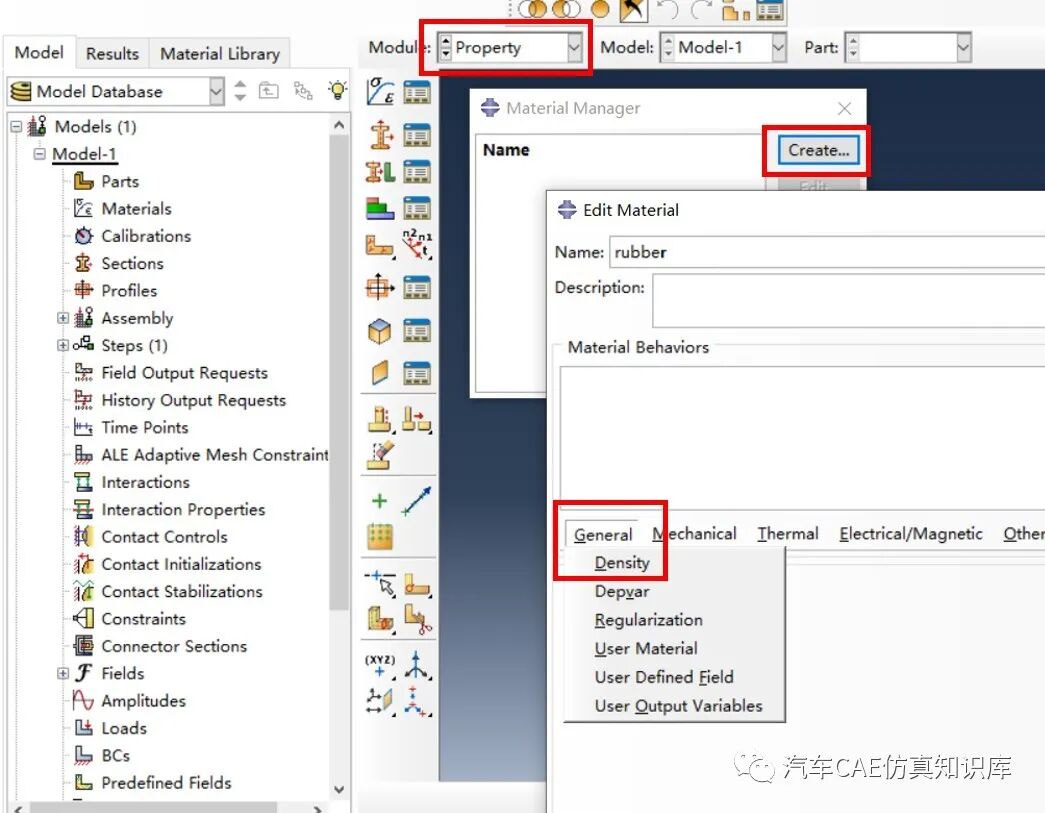Expand the Steps (1) tree node
This screenshot has height=813, width=1045.
tap(63, 345)
